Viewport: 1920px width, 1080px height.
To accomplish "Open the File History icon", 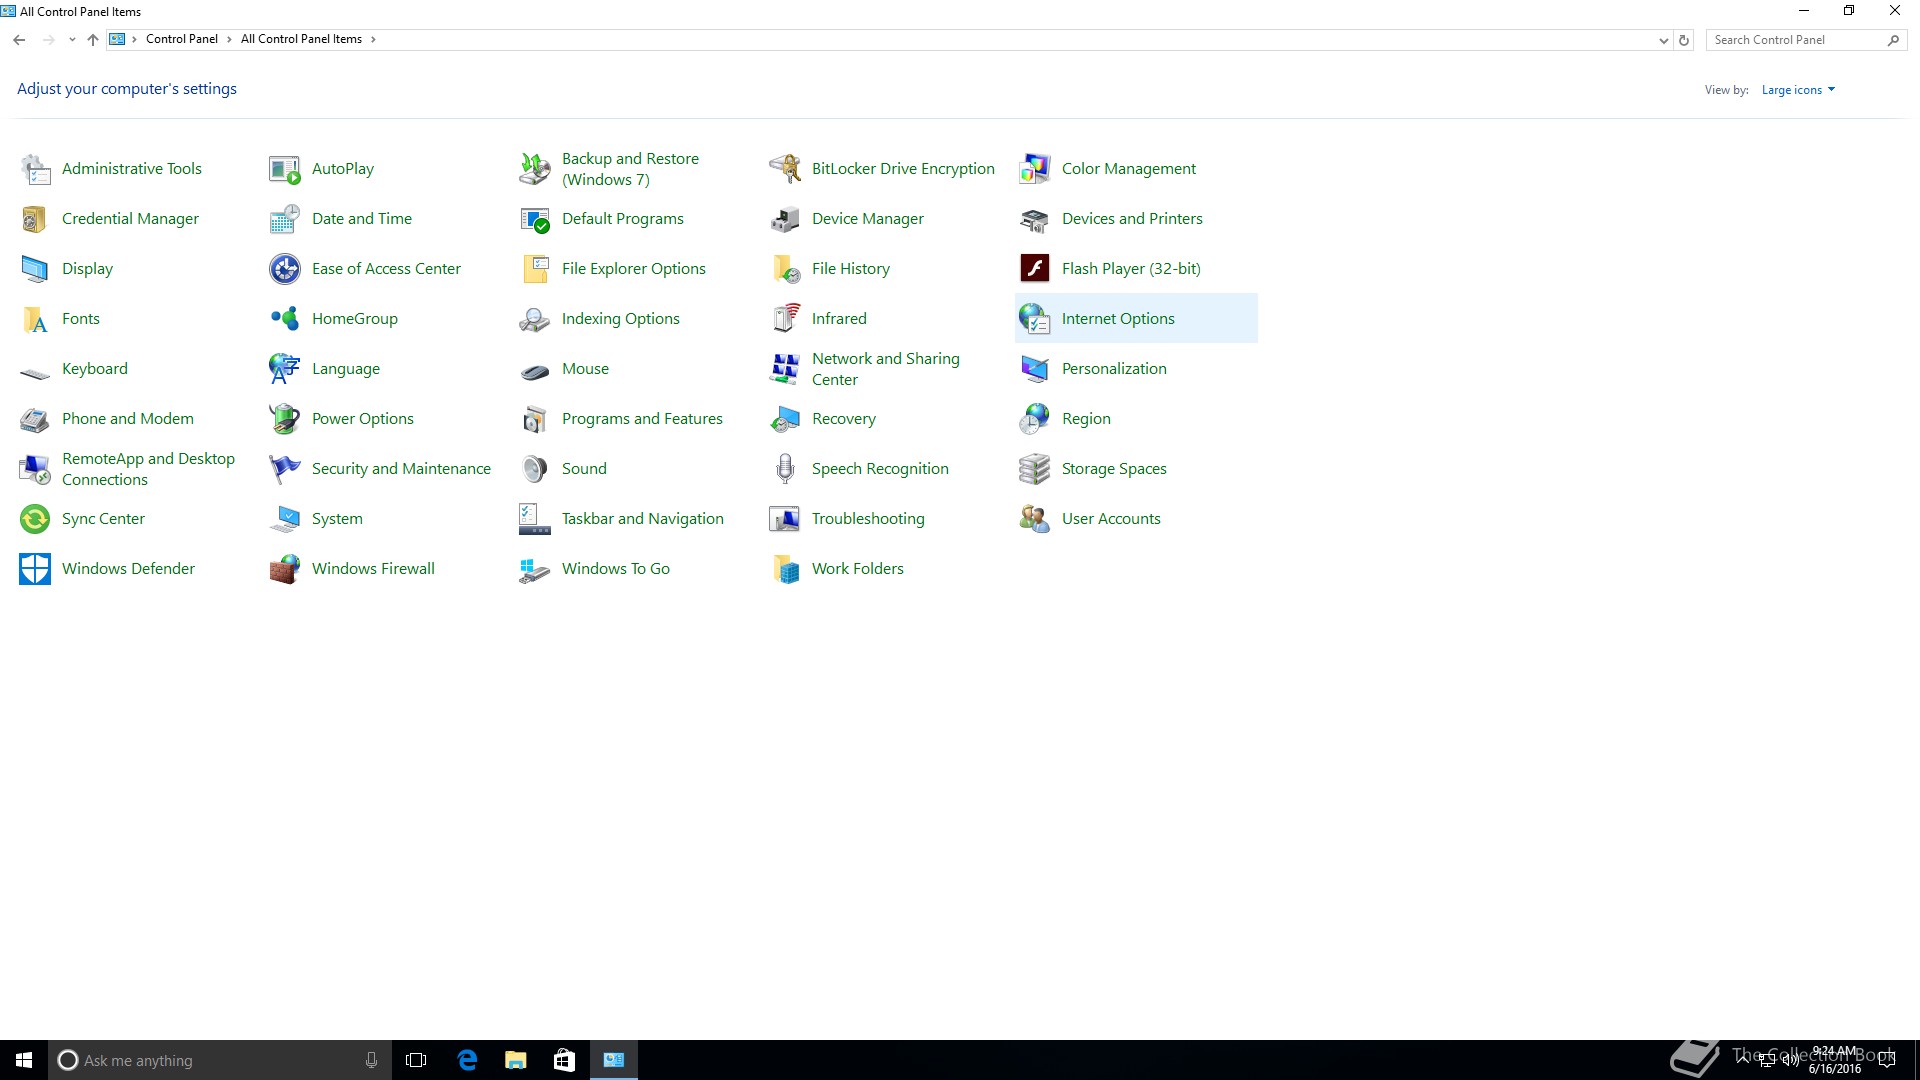I will (785, 269).
